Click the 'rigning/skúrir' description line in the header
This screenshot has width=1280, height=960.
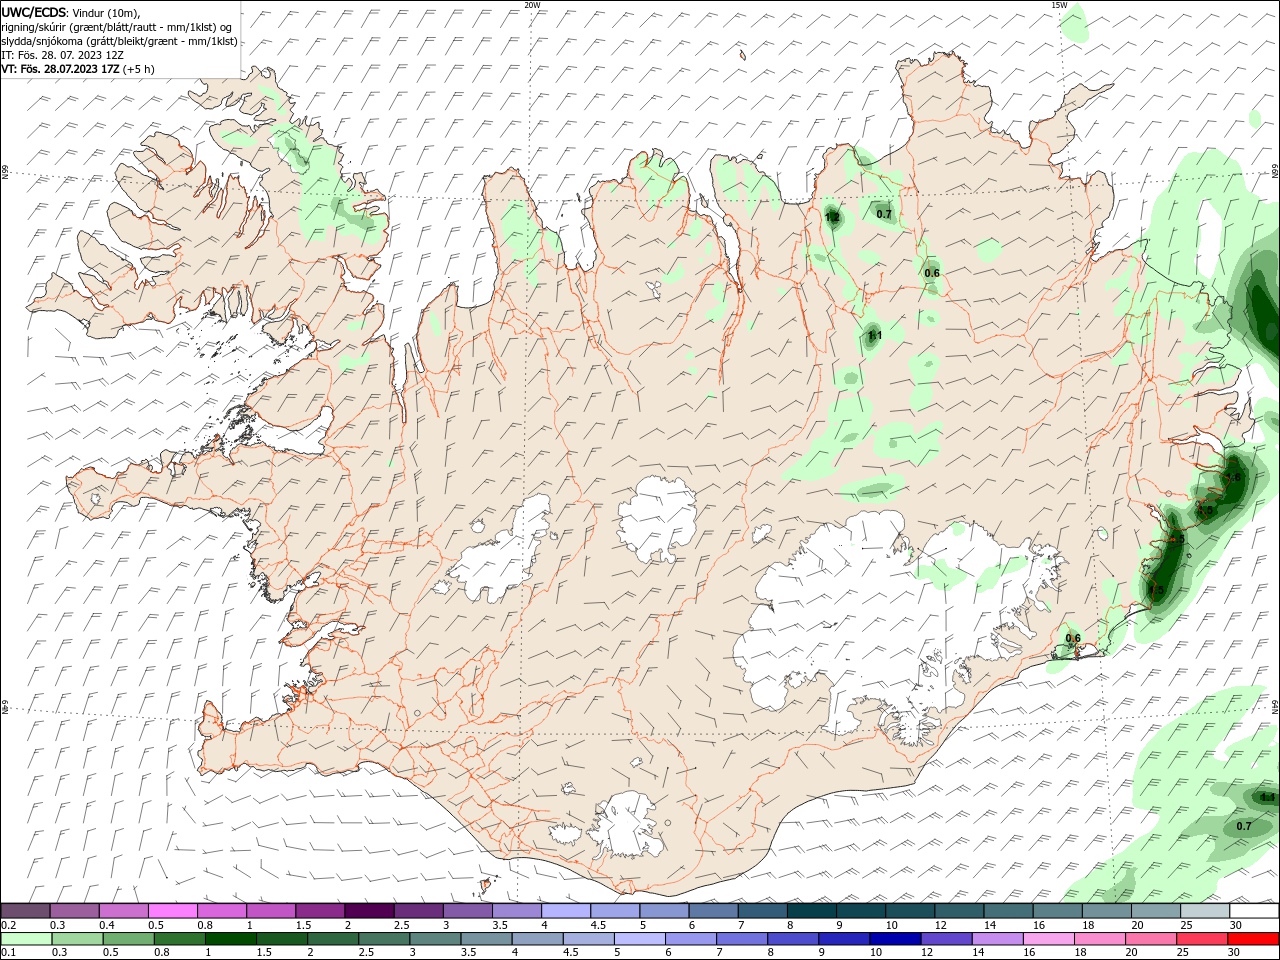(x=116, y=27)
